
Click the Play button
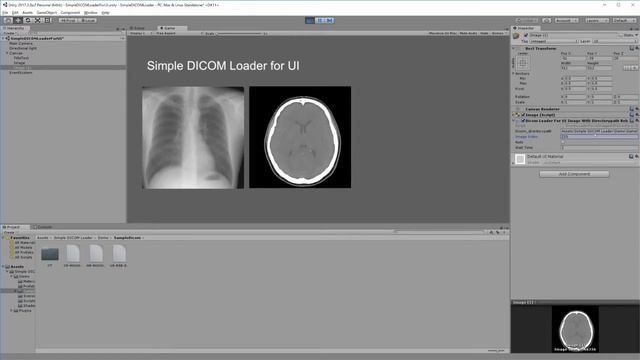pos(310,20)
